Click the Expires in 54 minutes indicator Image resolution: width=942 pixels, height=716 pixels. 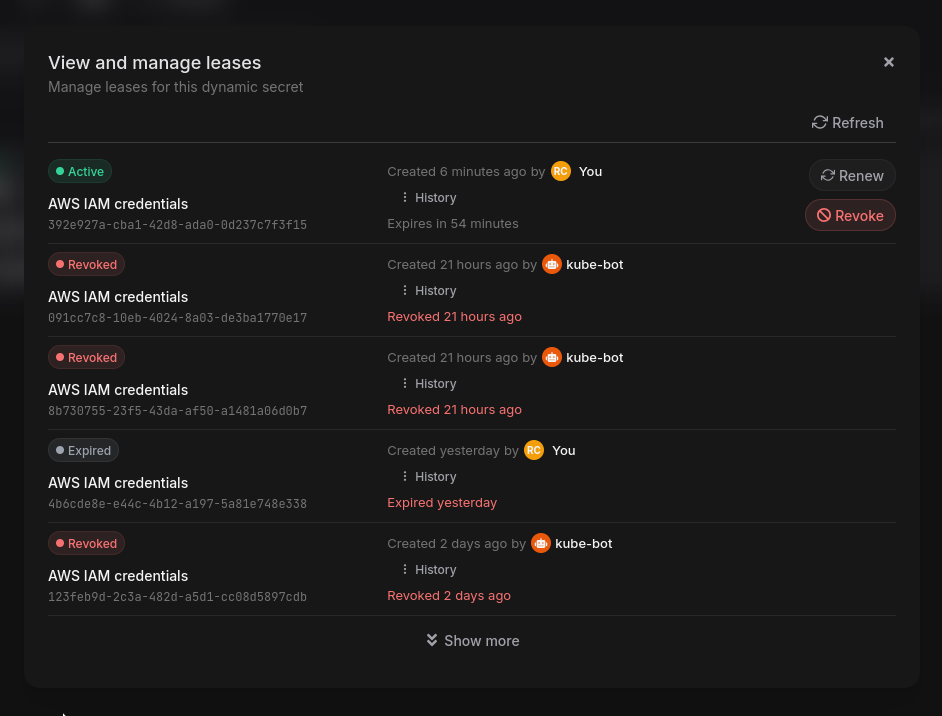click(452, 223)
